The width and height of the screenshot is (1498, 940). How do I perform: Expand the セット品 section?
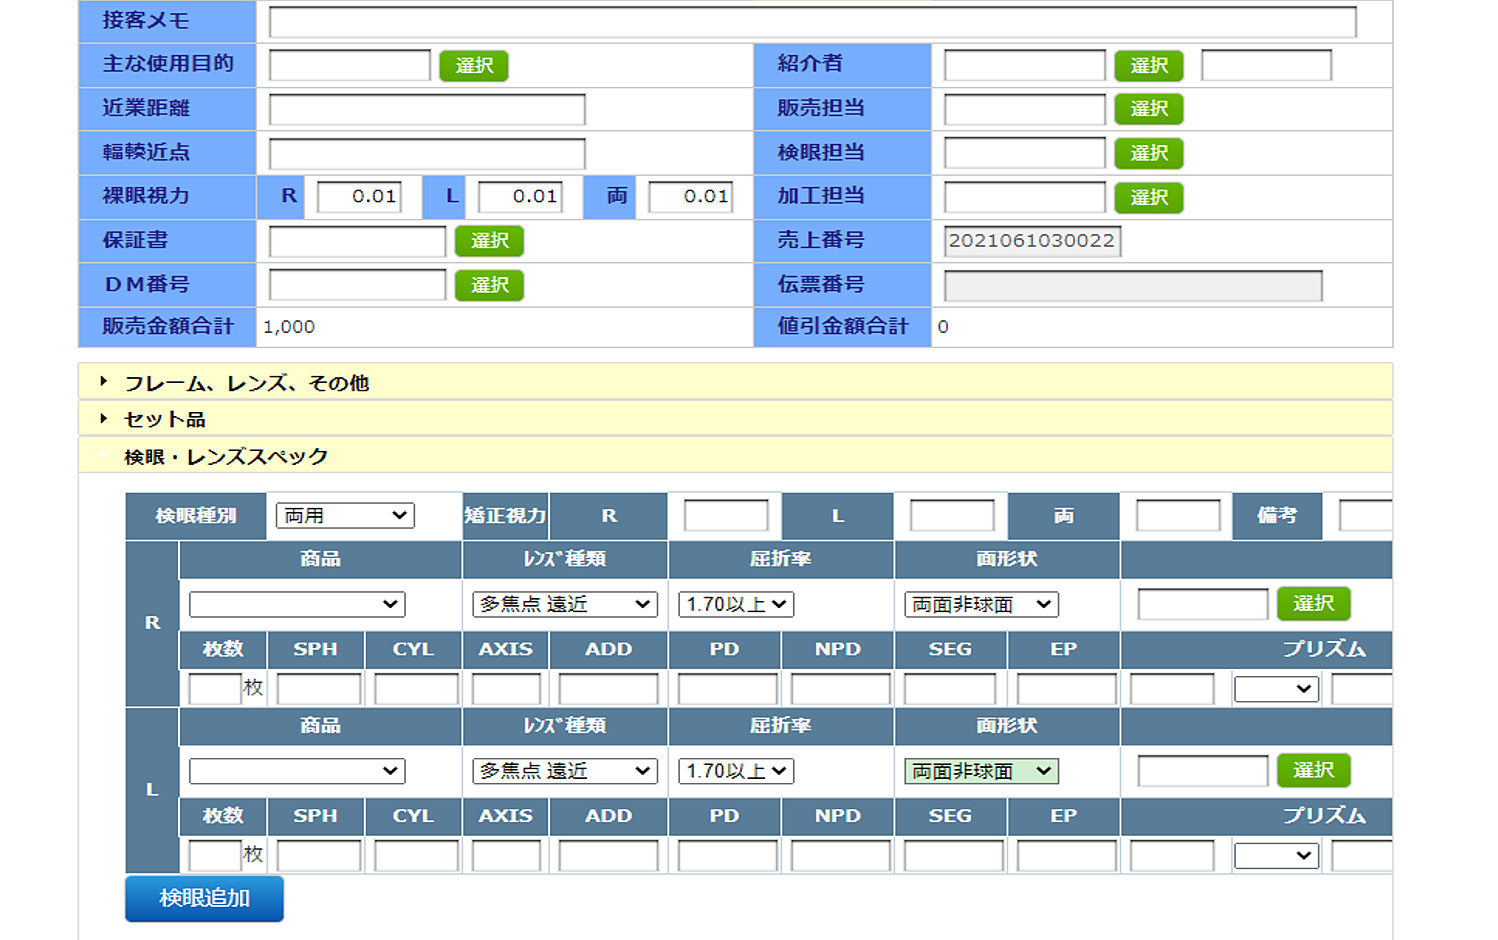point(164,420)
